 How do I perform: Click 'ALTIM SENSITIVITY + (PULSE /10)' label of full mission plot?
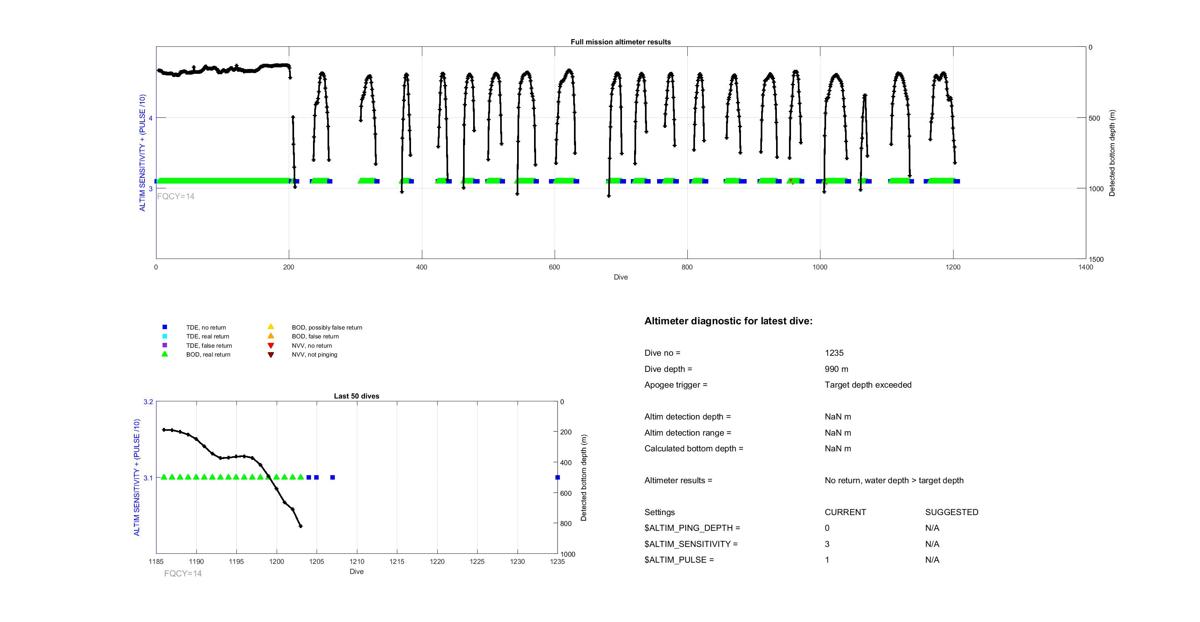coord(144,154)
